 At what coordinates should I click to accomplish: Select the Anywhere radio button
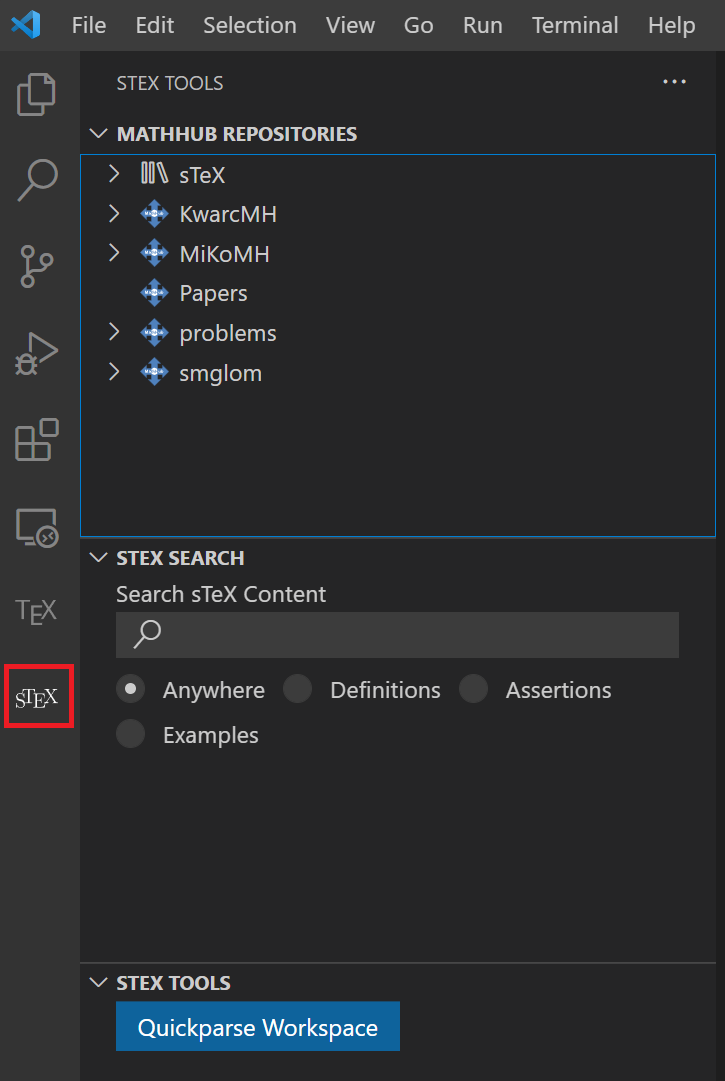[x=131, y=689]
